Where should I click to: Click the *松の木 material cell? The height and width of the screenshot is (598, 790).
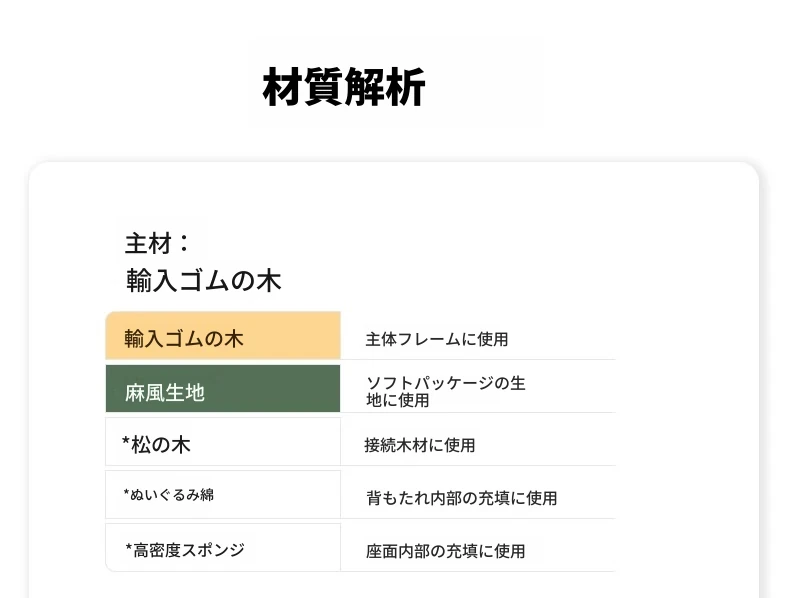coord(222,444)
